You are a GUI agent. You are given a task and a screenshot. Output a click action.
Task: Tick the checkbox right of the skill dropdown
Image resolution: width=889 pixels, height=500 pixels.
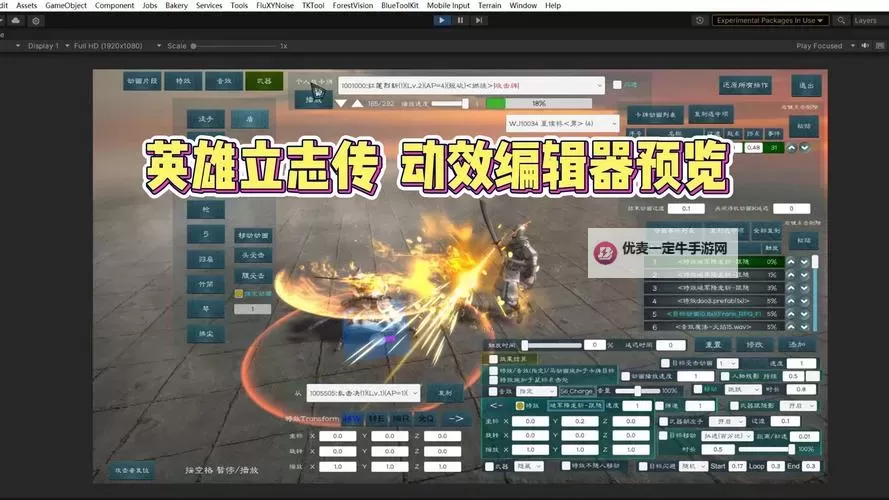coord(617,85)
